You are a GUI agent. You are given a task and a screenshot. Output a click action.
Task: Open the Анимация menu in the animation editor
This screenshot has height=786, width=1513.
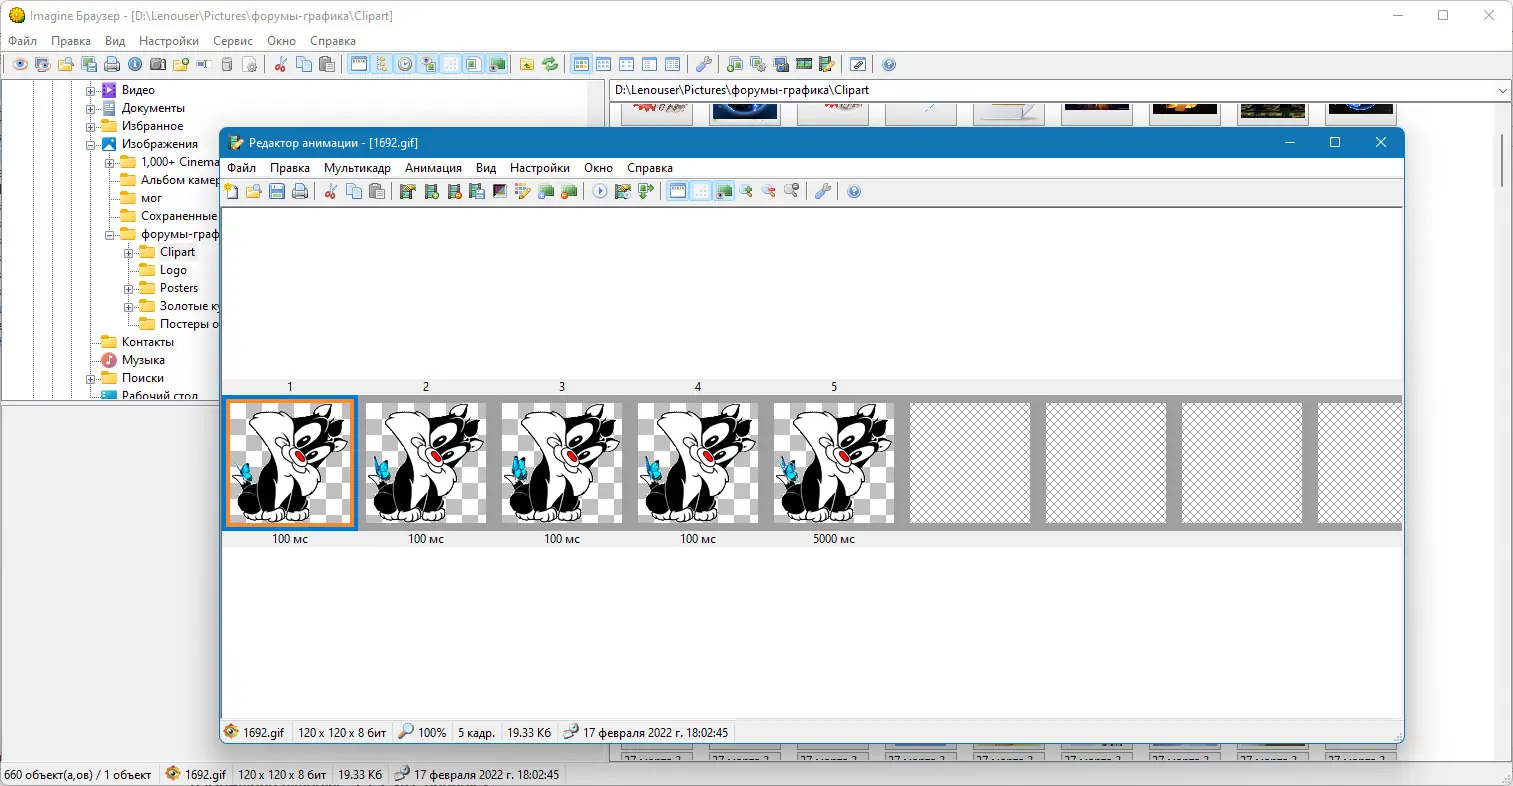pyautogui.click(x=433, y=168)
